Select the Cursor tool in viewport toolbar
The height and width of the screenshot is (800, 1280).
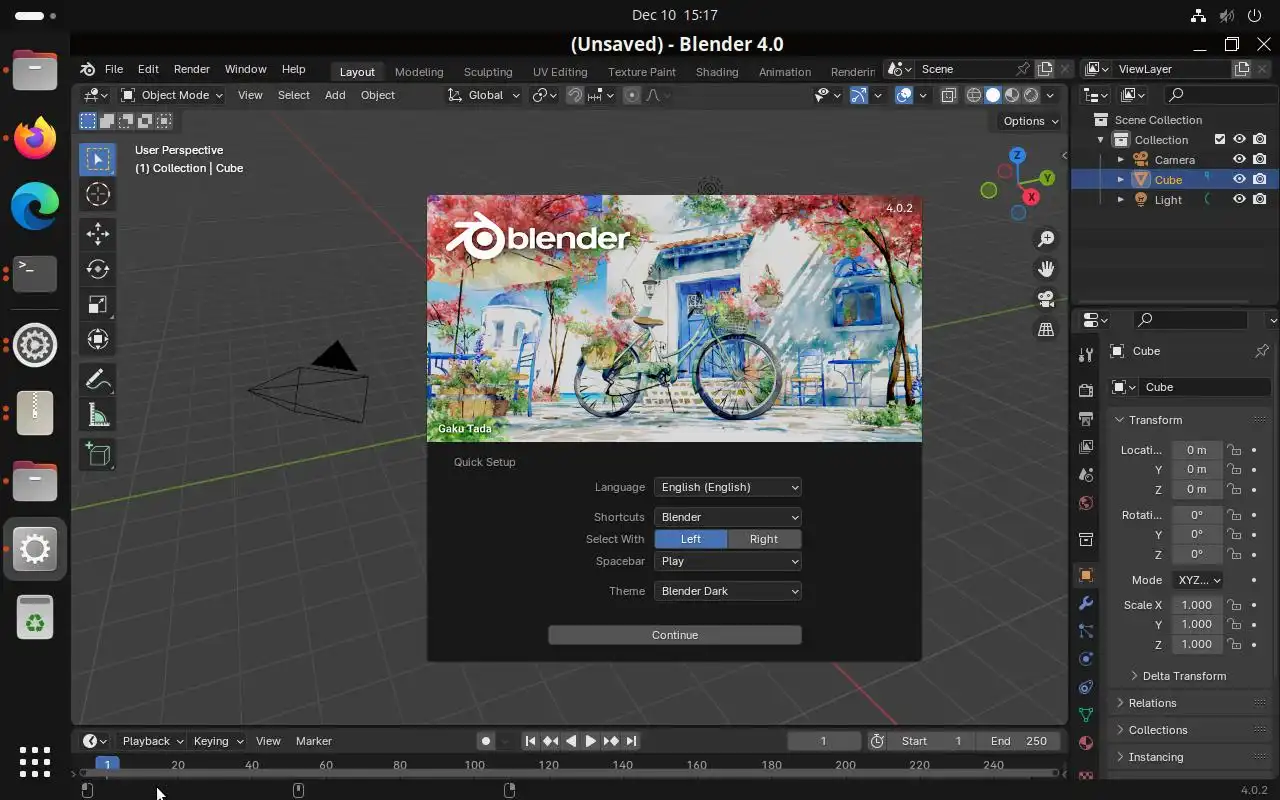(x=98, y=194)
